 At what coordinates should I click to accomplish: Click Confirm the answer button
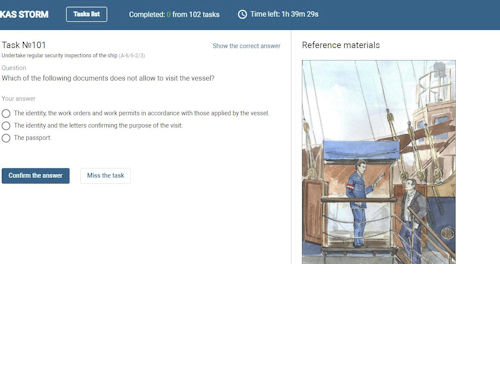point(36,176)
